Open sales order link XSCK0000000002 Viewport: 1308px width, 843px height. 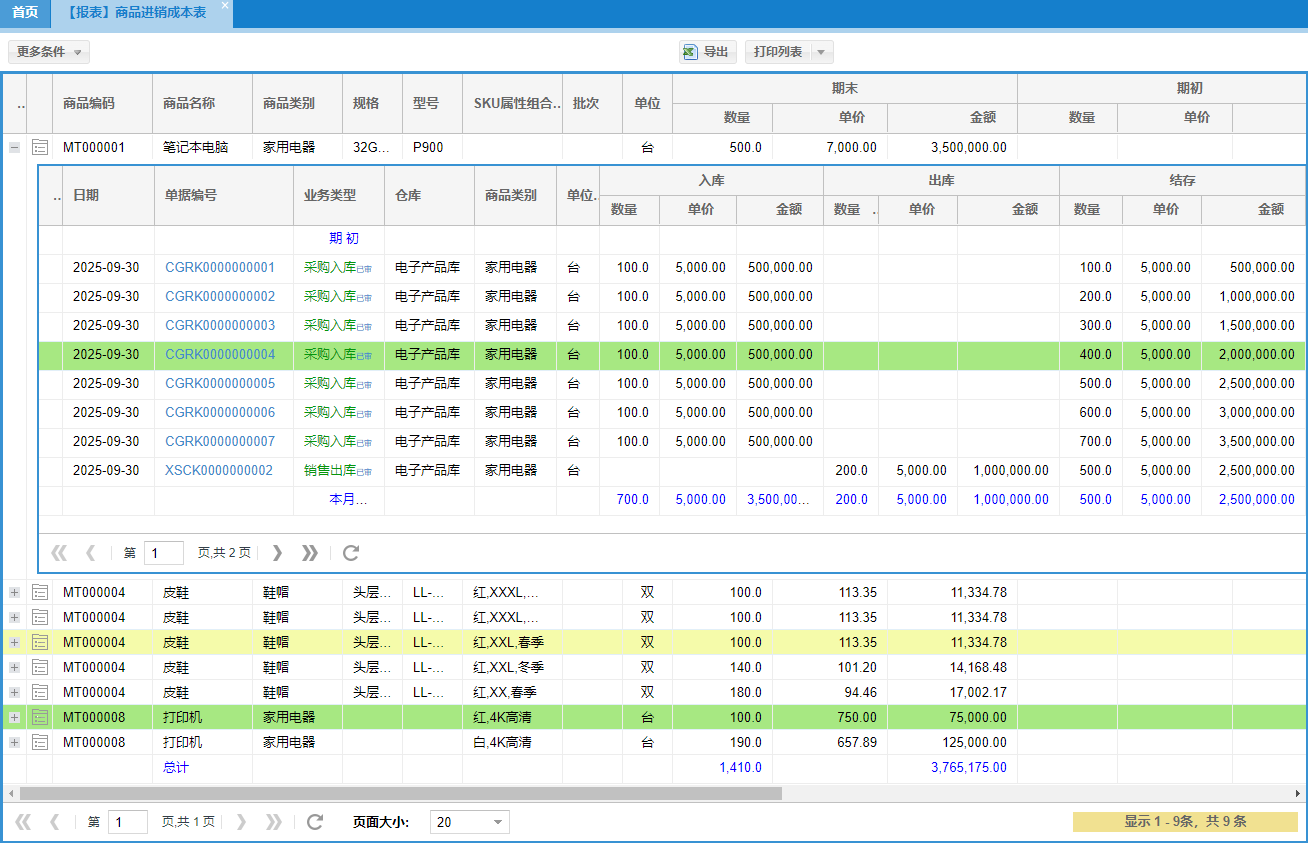[x=218, y=470]
